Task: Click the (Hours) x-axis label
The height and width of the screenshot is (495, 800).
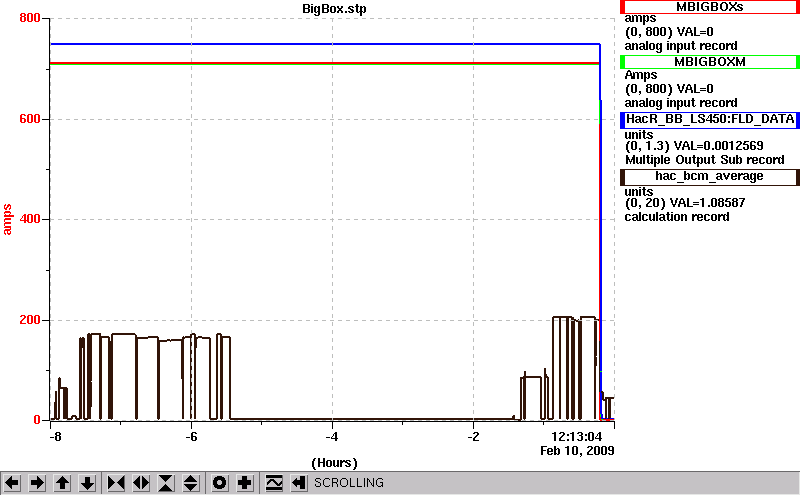Action: [334, 463]
